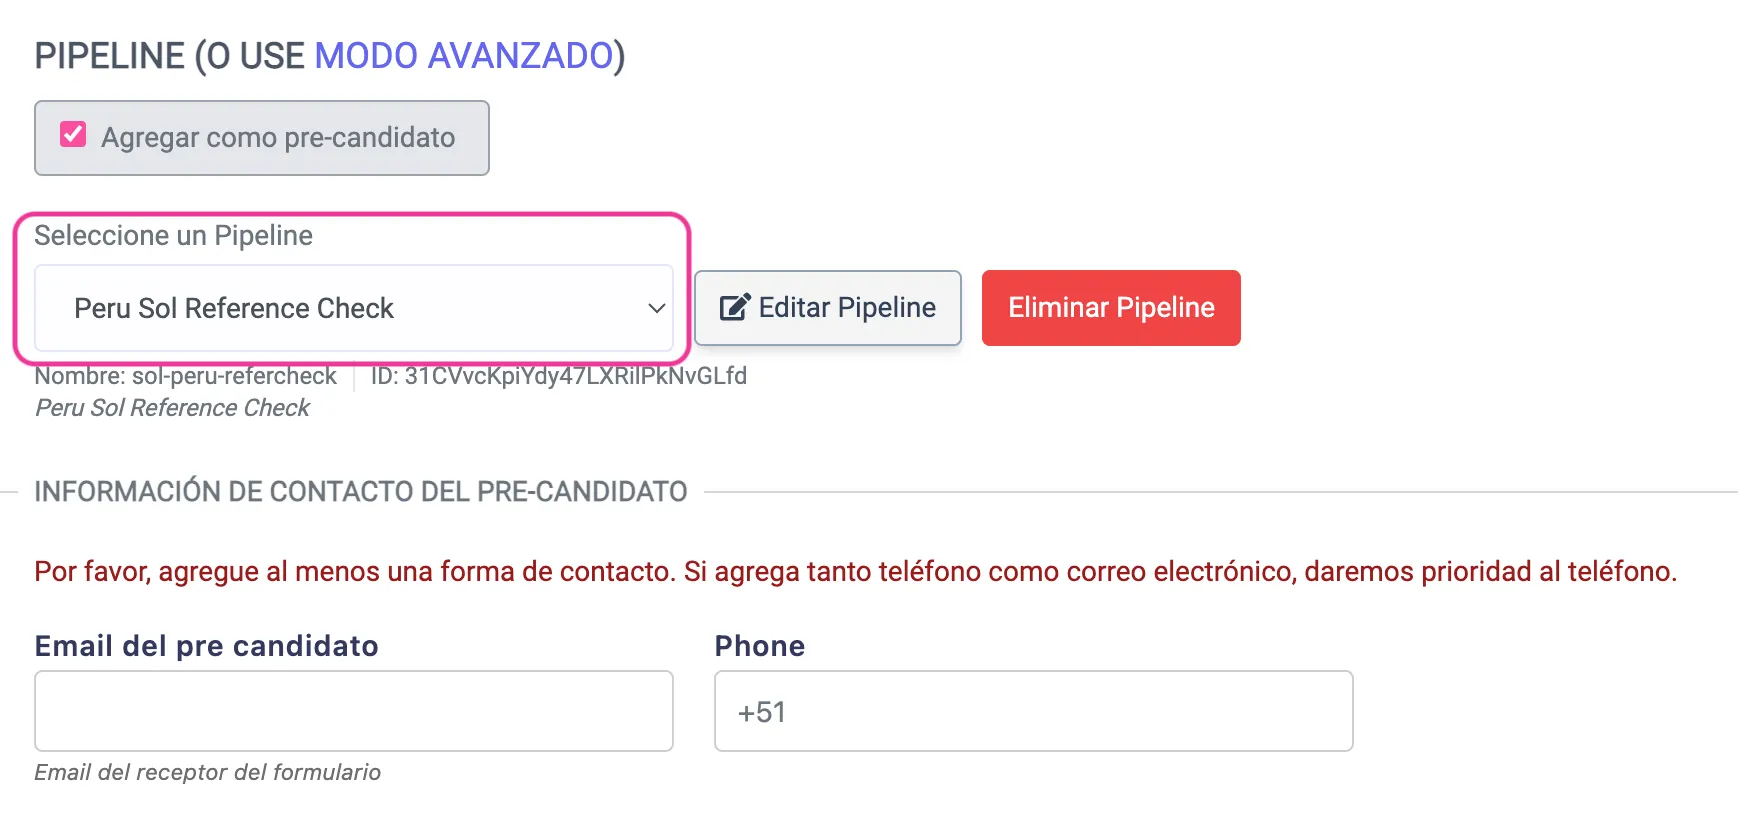The image size is (1738, 816).
Task: Click the Phone field showing +51 prefix
Action: (x=1033, y=711)
